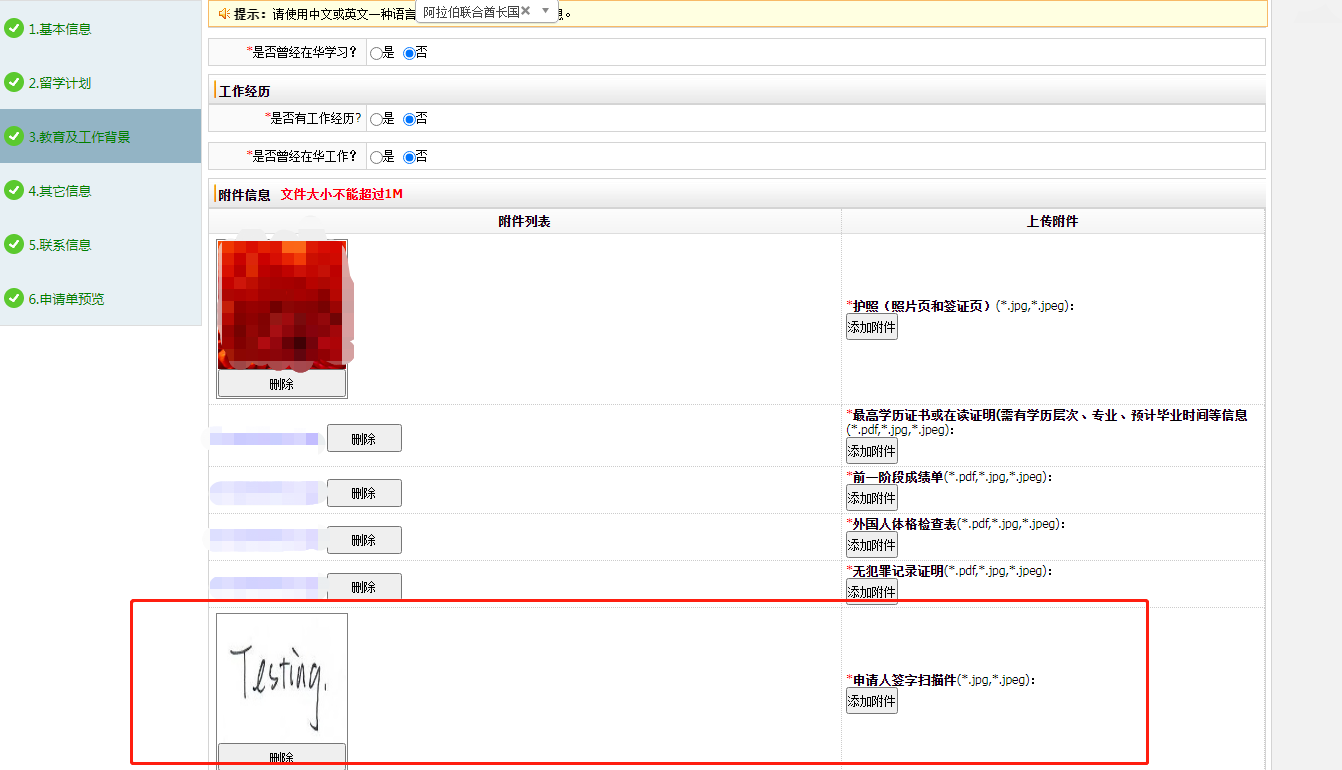This screenshot has height=770, width=1342.
Task: Select 是 for 是否曾经在华工作
Action: [376, 157]
